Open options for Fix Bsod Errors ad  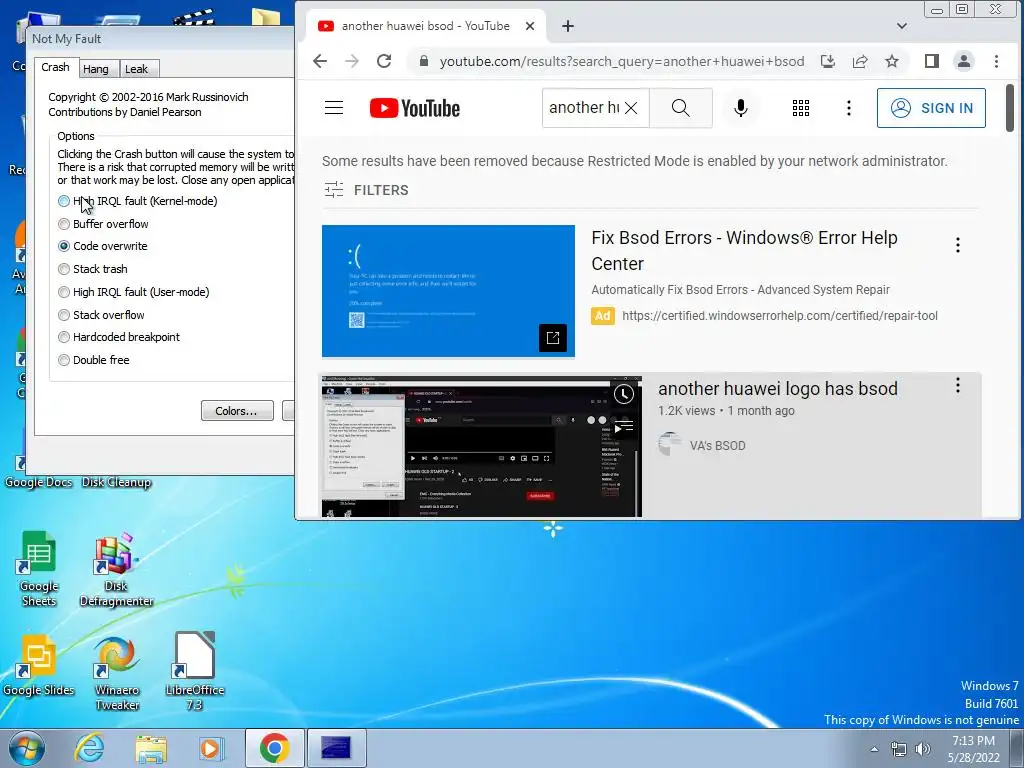957,245
